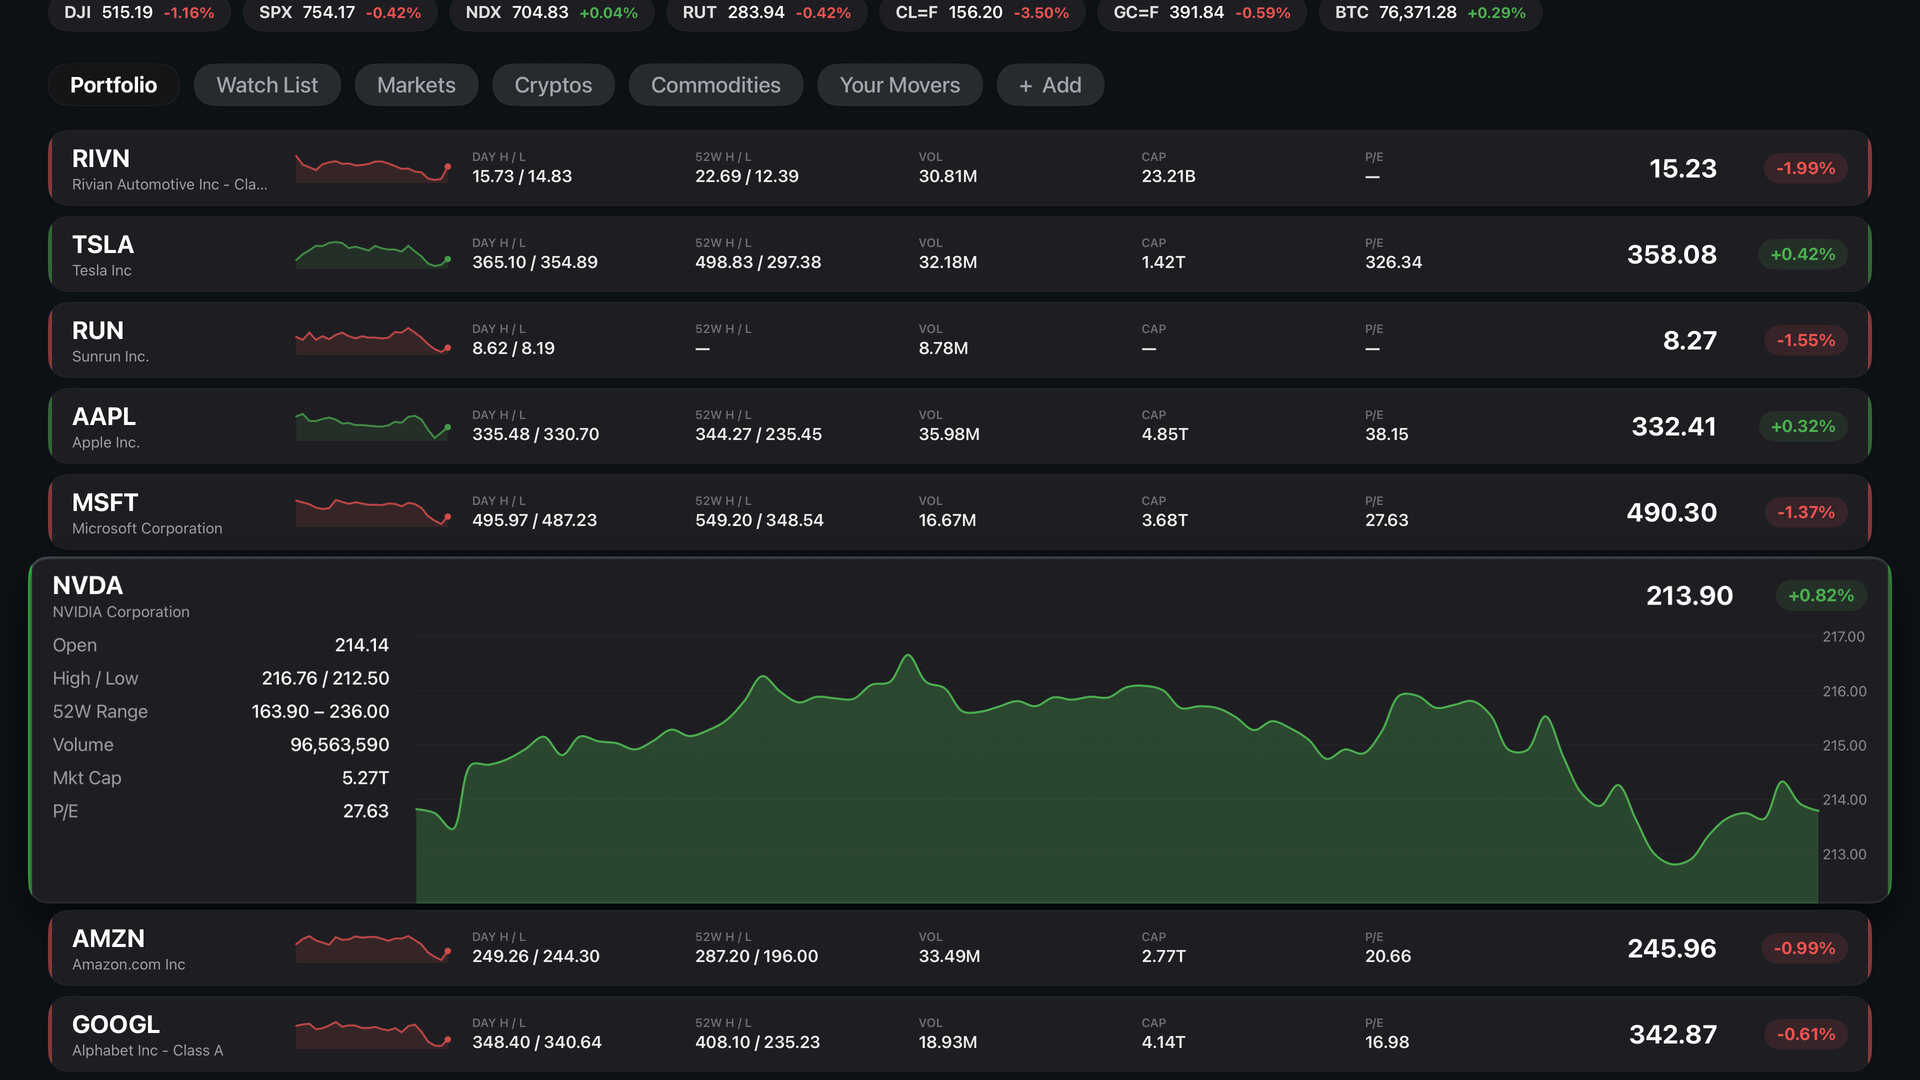Select the Cryptos tab
Viewport: 1920px width, 1080px height.
(x=553, y=85)
